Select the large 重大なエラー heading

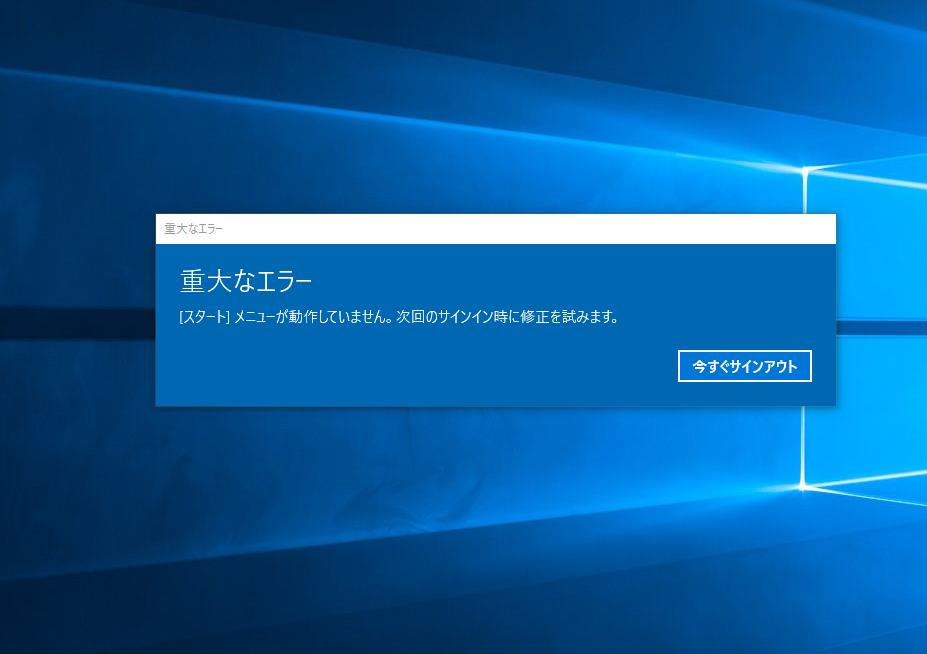pyautogui.click(x=246, y=281)
